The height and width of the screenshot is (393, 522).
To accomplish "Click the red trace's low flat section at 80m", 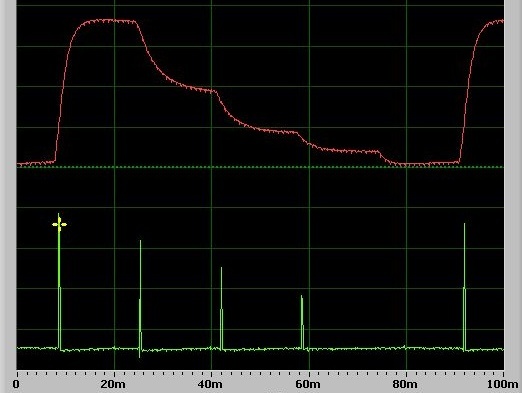I will point(406,164).
